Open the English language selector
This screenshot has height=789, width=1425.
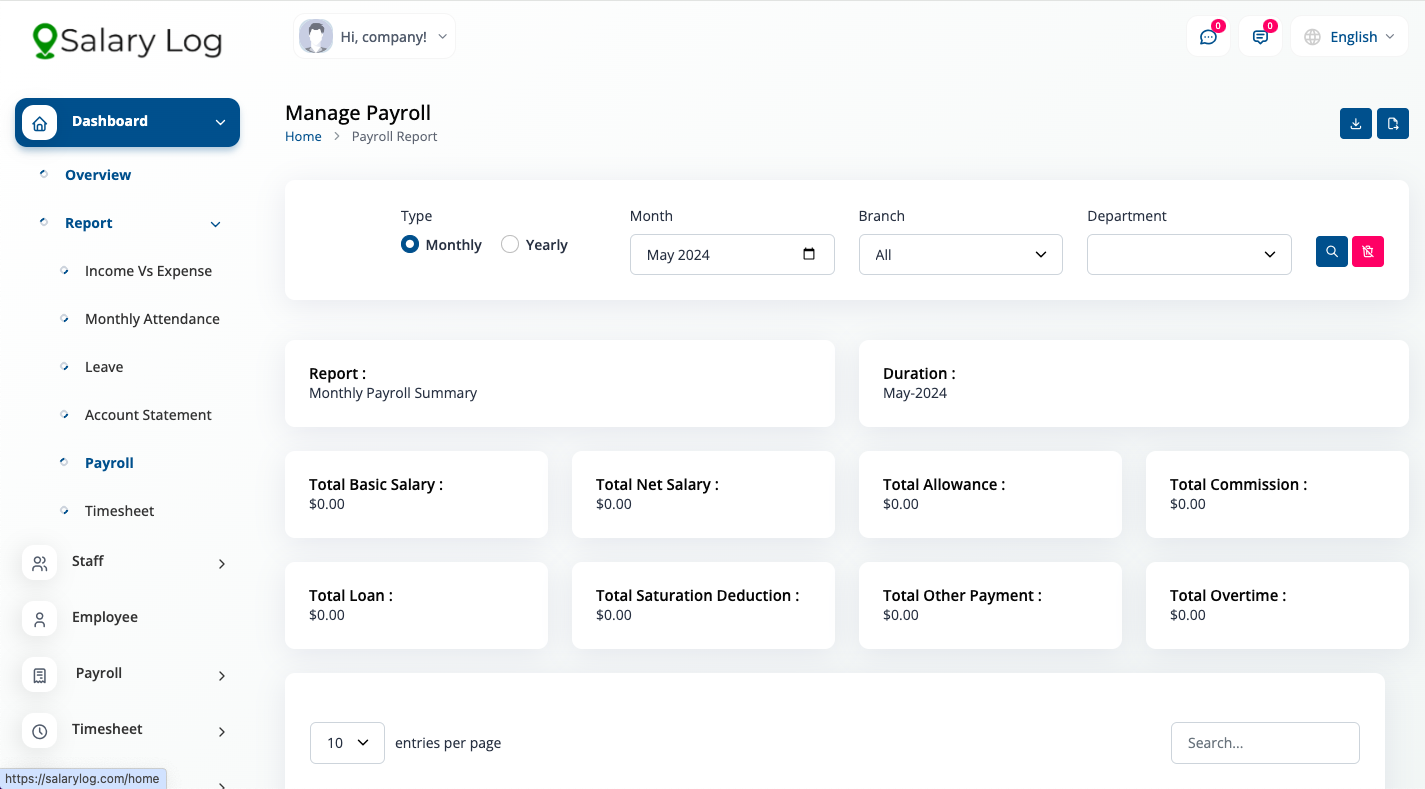(x=1349, y=37)
